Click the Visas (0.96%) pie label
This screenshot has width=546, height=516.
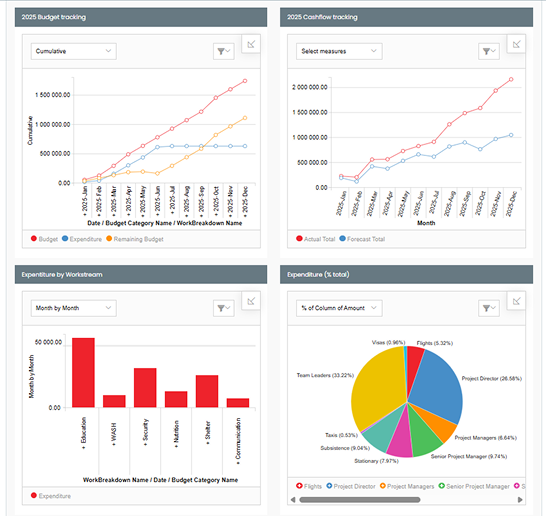click(x=389, y=343)
